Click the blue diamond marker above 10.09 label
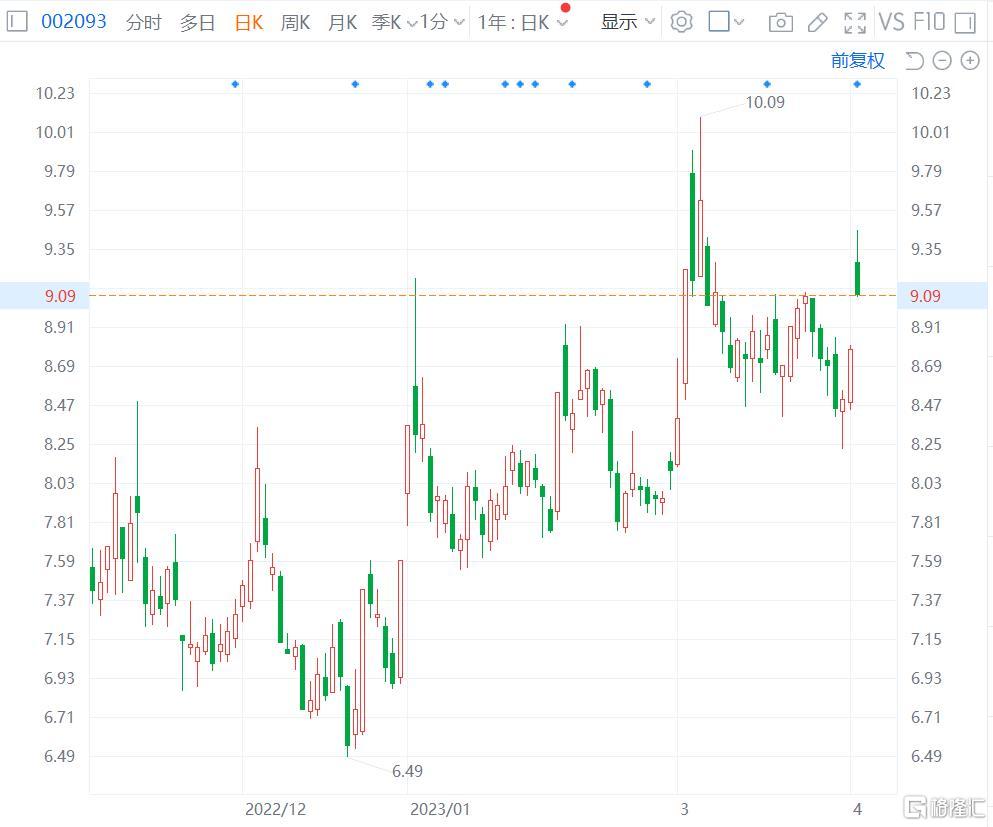The image size is (993, 827). (x=767, y=84)
